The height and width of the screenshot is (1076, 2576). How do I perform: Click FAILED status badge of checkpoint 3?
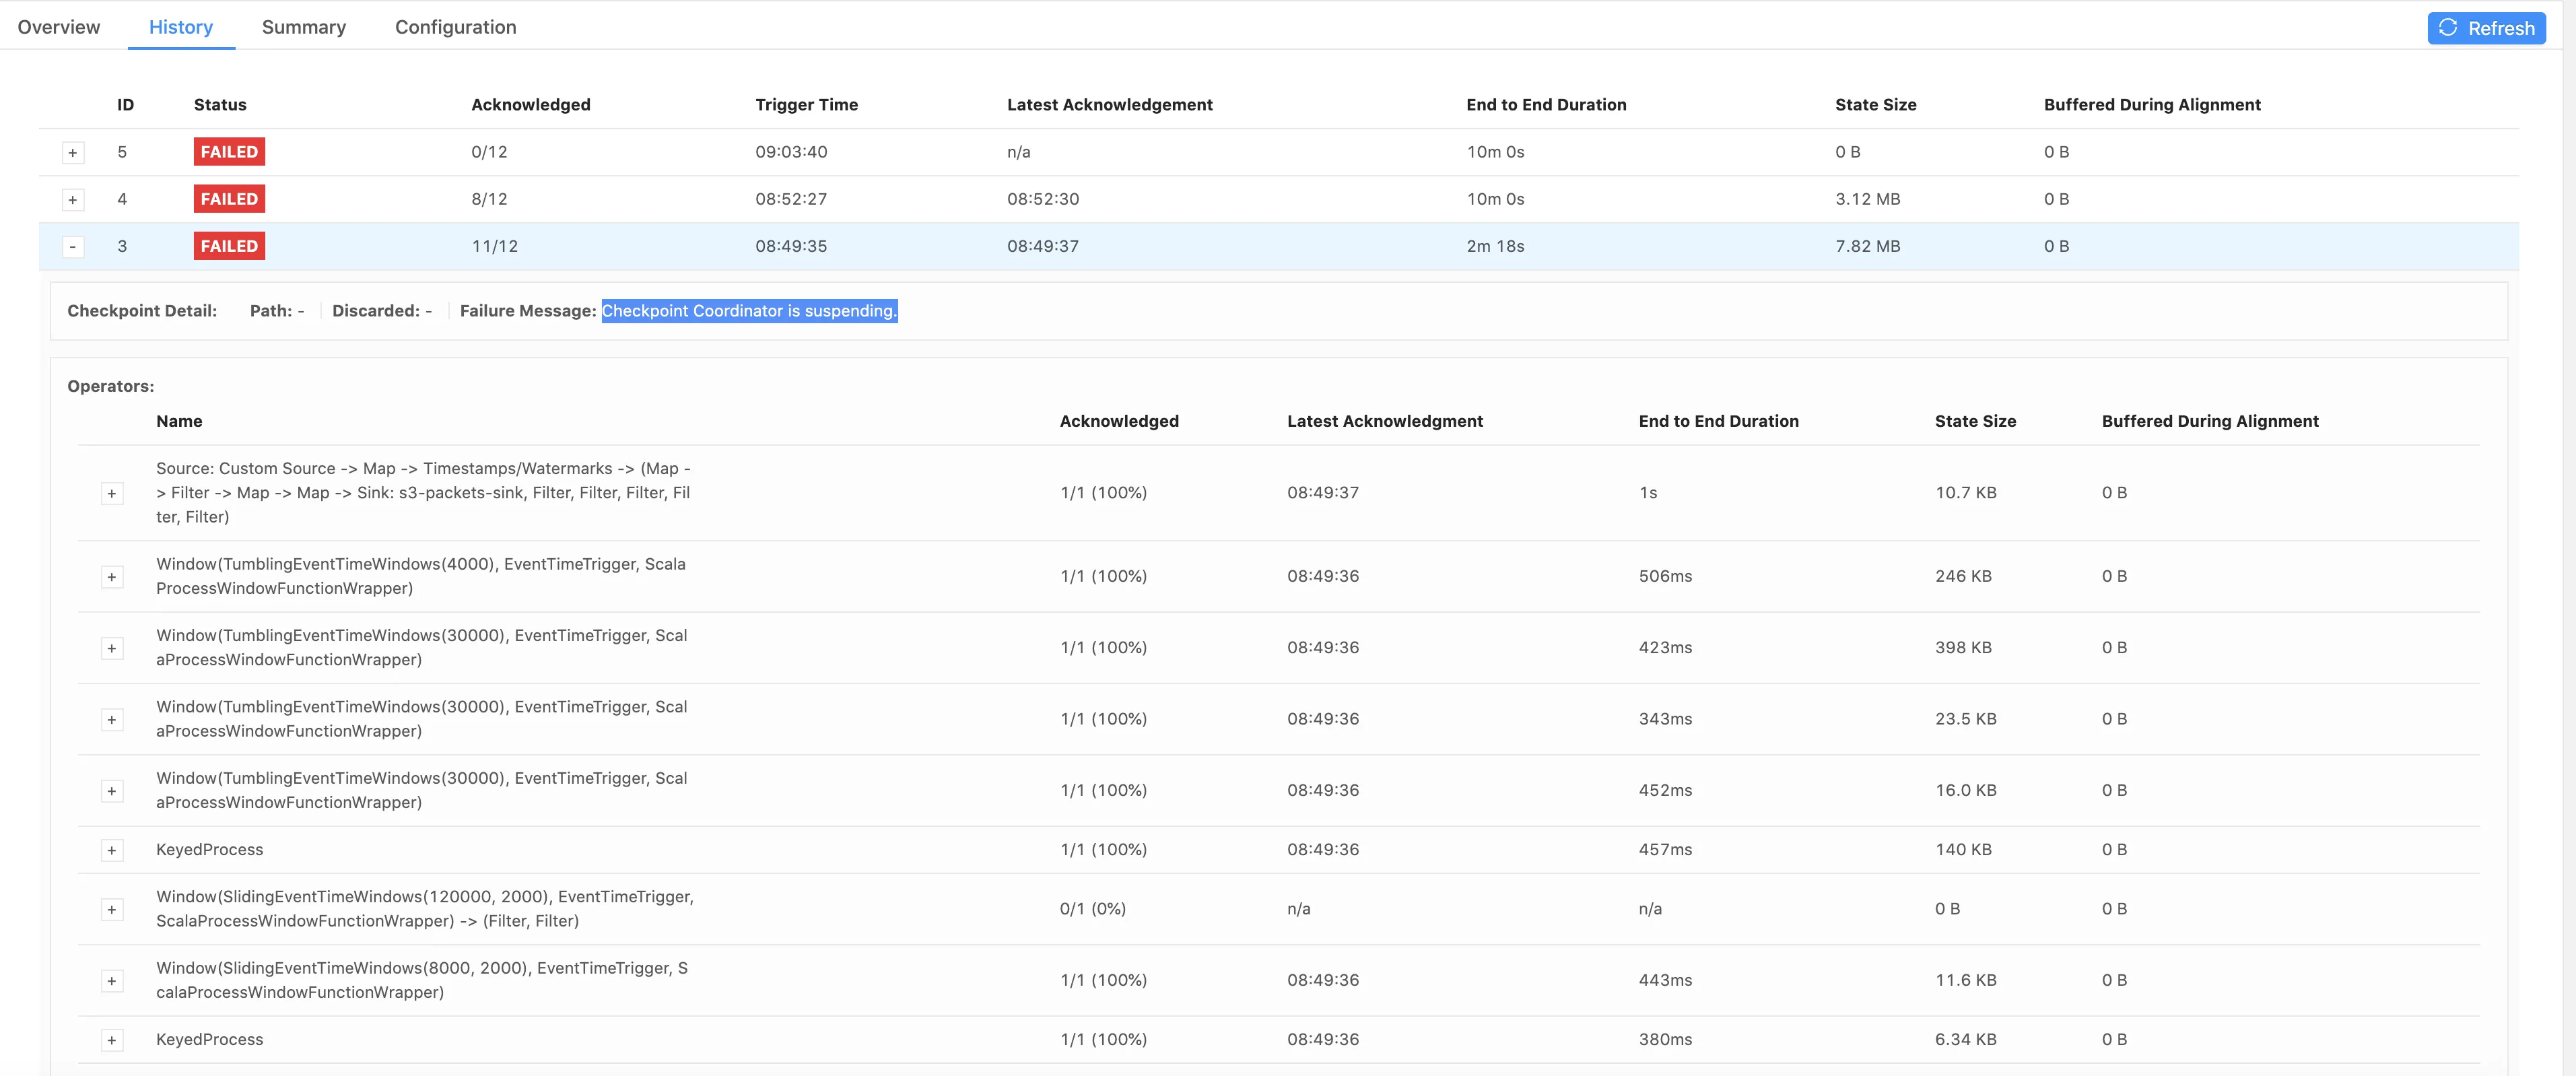click(229, 246)
